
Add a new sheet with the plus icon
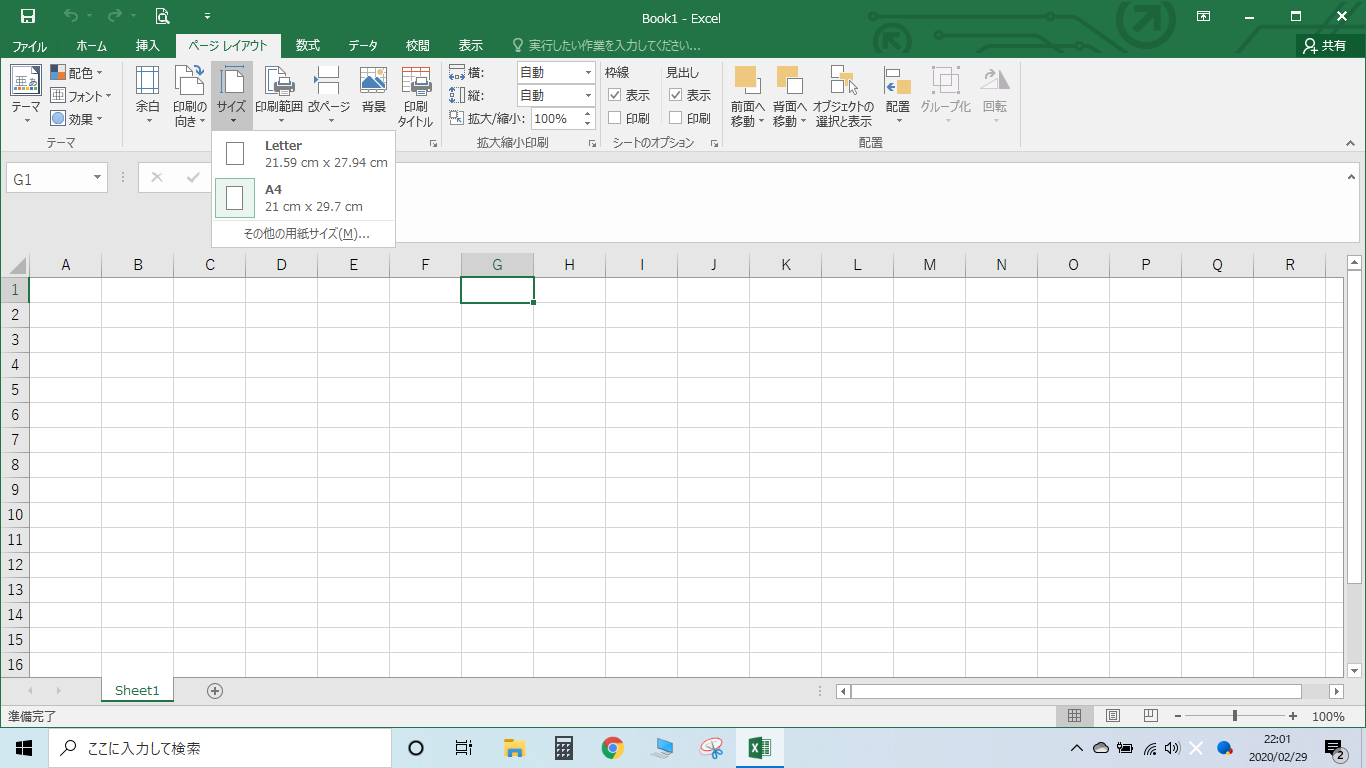pos(215,690)
